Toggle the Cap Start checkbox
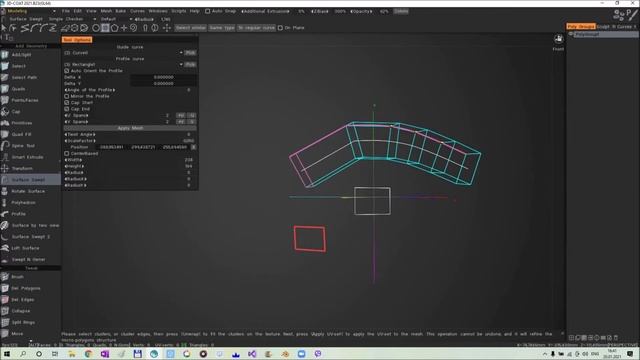The image size is (640, 360). coord(67,103)
